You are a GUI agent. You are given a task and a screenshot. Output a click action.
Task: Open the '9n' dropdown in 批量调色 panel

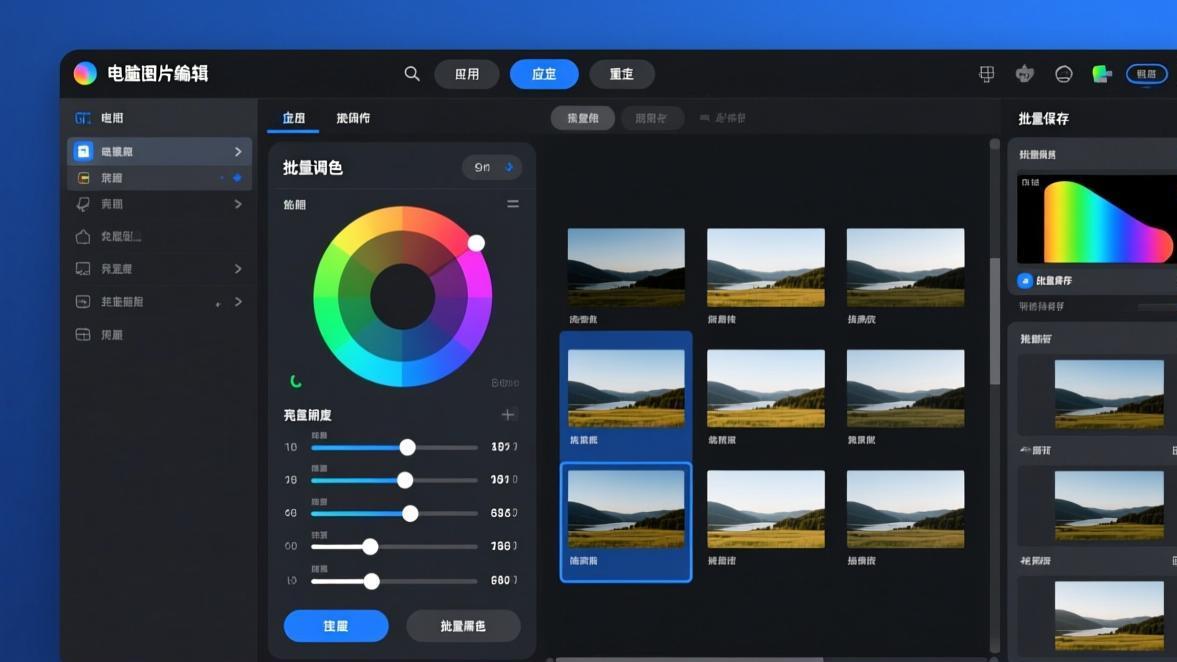point(492,167)
